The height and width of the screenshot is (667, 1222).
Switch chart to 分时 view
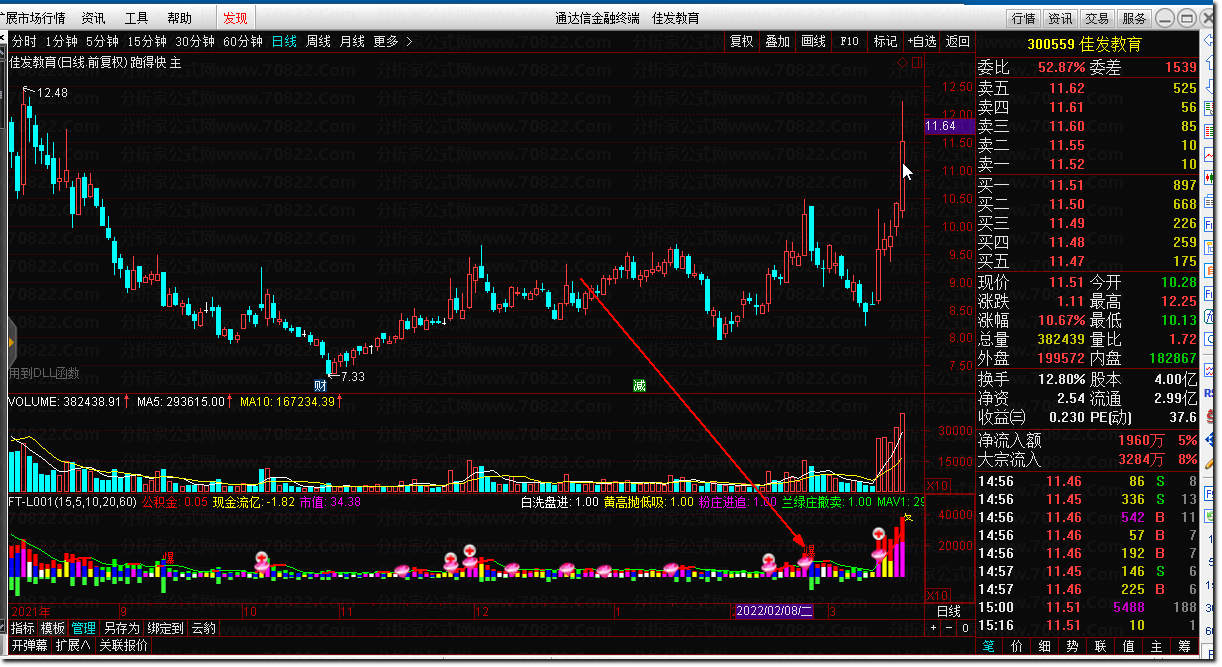point(24,41)
